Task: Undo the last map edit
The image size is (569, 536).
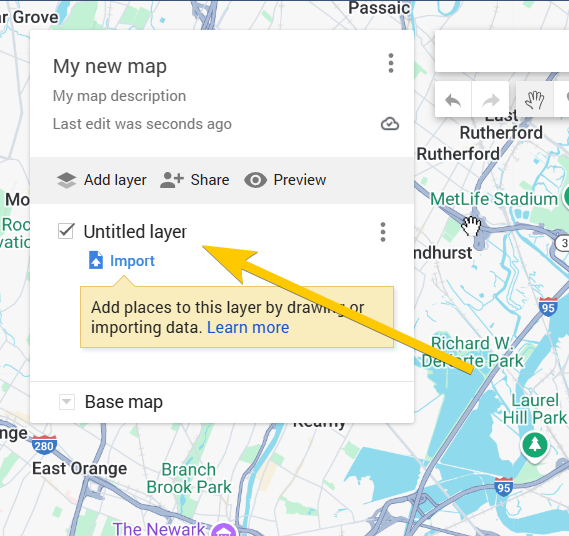Action: tap(453, 99)
